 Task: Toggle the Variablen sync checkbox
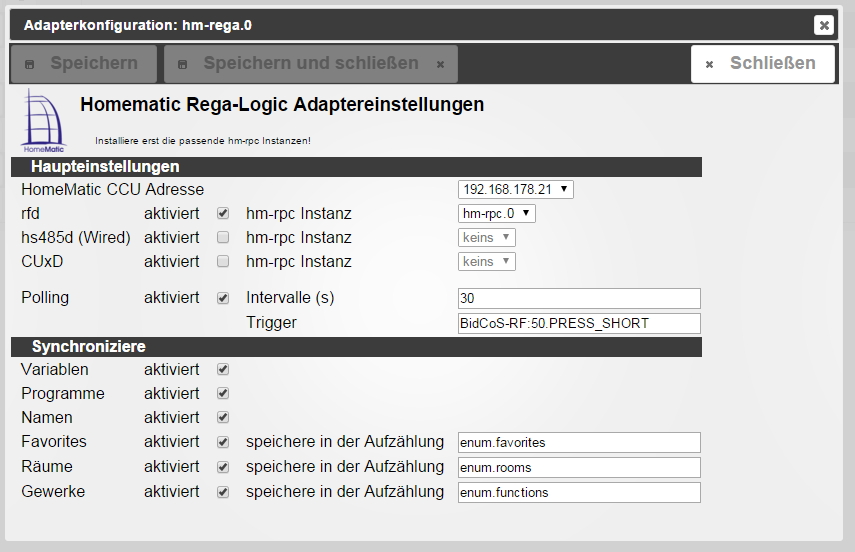(x=222, y=369)
